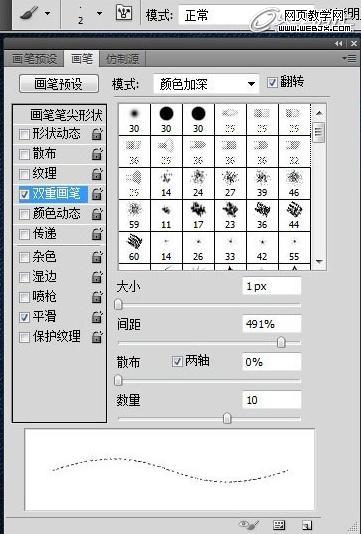Click the 0% scatter input field
Screen dimensions: 361x534
(x=272, y=362)
